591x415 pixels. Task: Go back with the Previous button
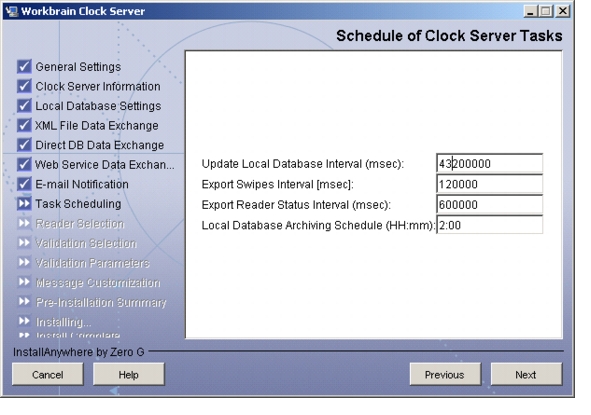[x=445, y=374]
